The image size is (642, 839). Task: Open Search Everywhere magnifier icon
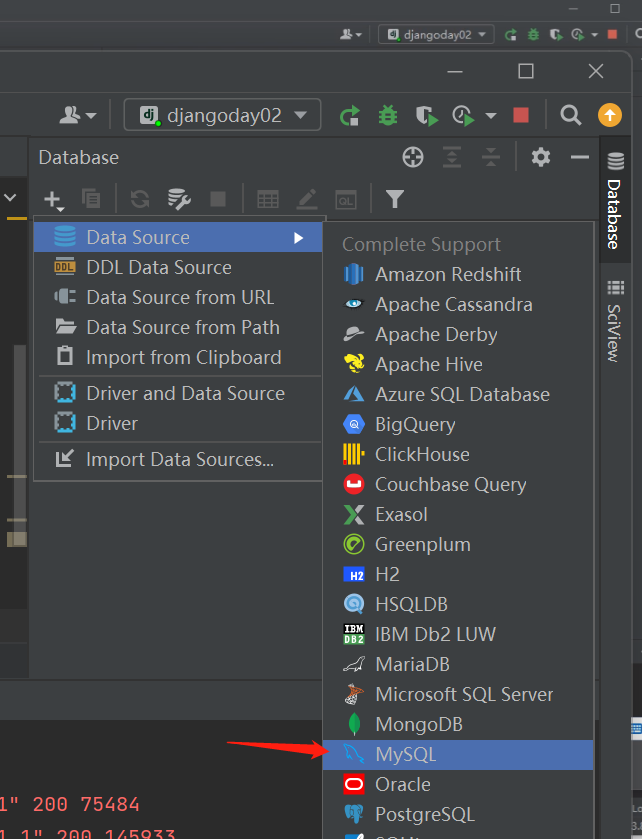pyautogui.click(x=571, y=115)
